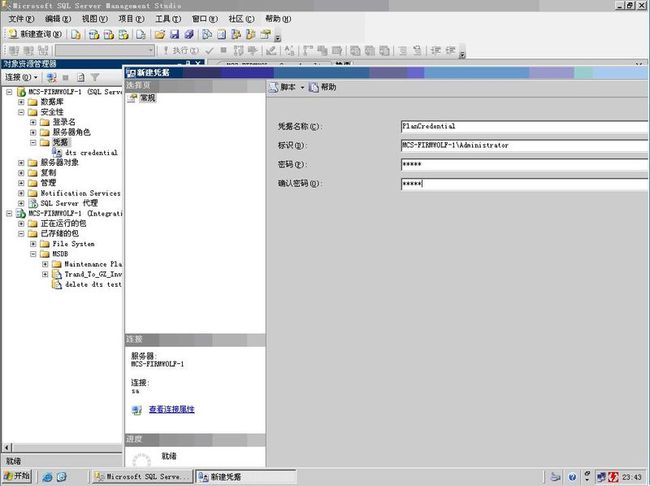Expand the Maintenance Plans folder node
The height and width of the screenshot is (486, 650).
[45, 264]
